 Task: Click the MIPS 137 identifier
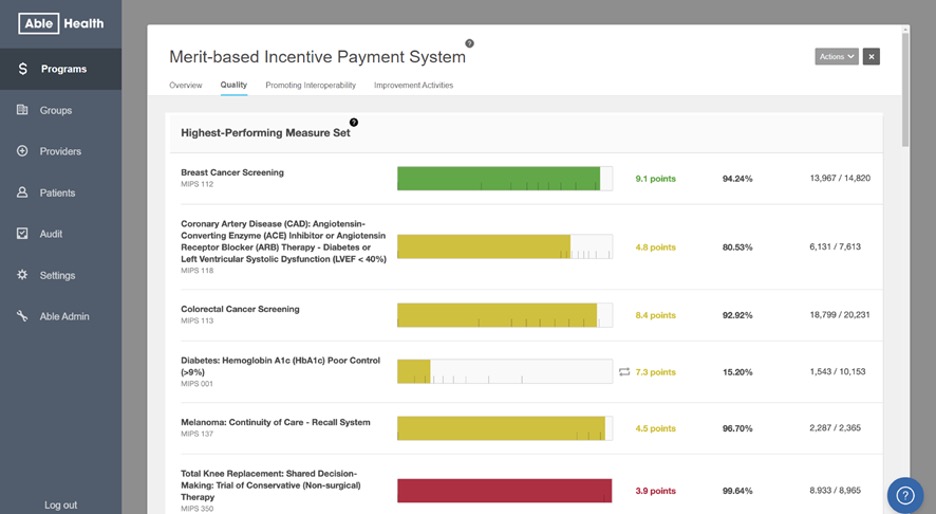(x=197, y=434)
